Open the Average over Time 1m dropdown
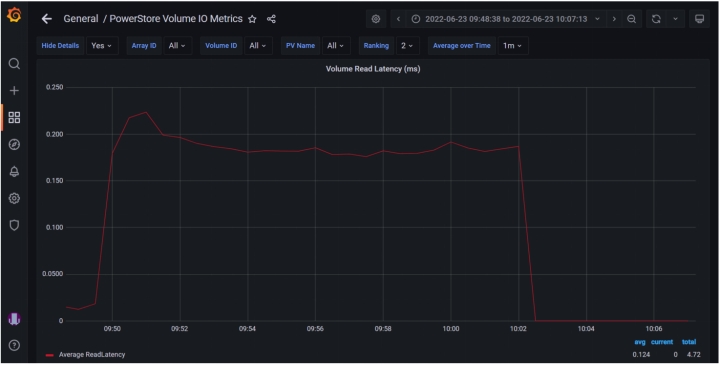Screen dimensions: 720x365 (x=512, y=45)
